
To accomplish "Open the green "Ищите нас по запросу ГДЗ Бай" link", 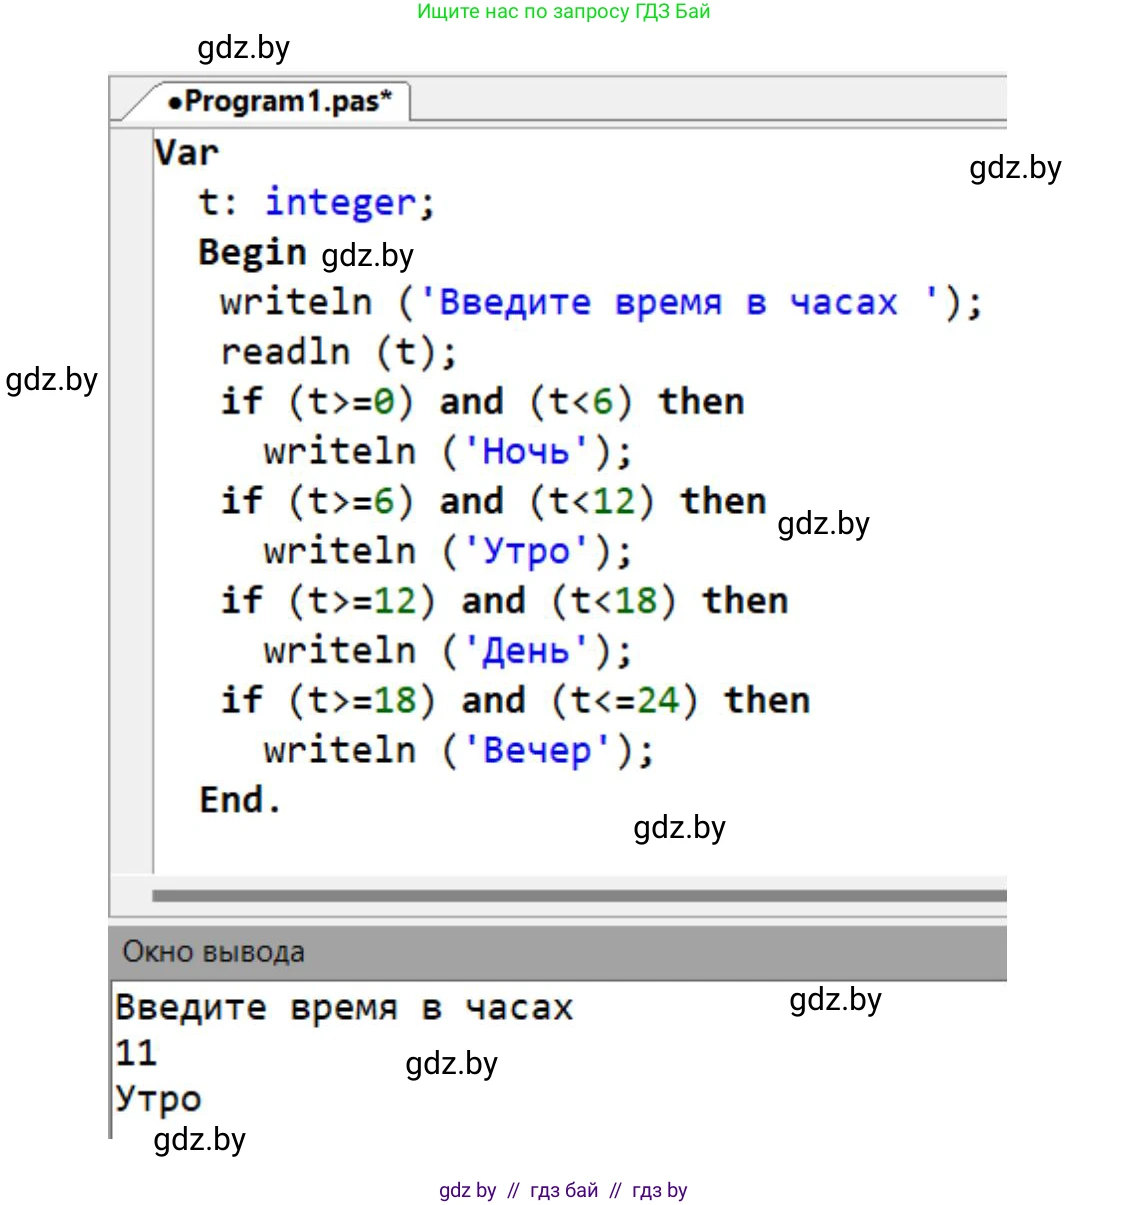I will tap(563, 12).
